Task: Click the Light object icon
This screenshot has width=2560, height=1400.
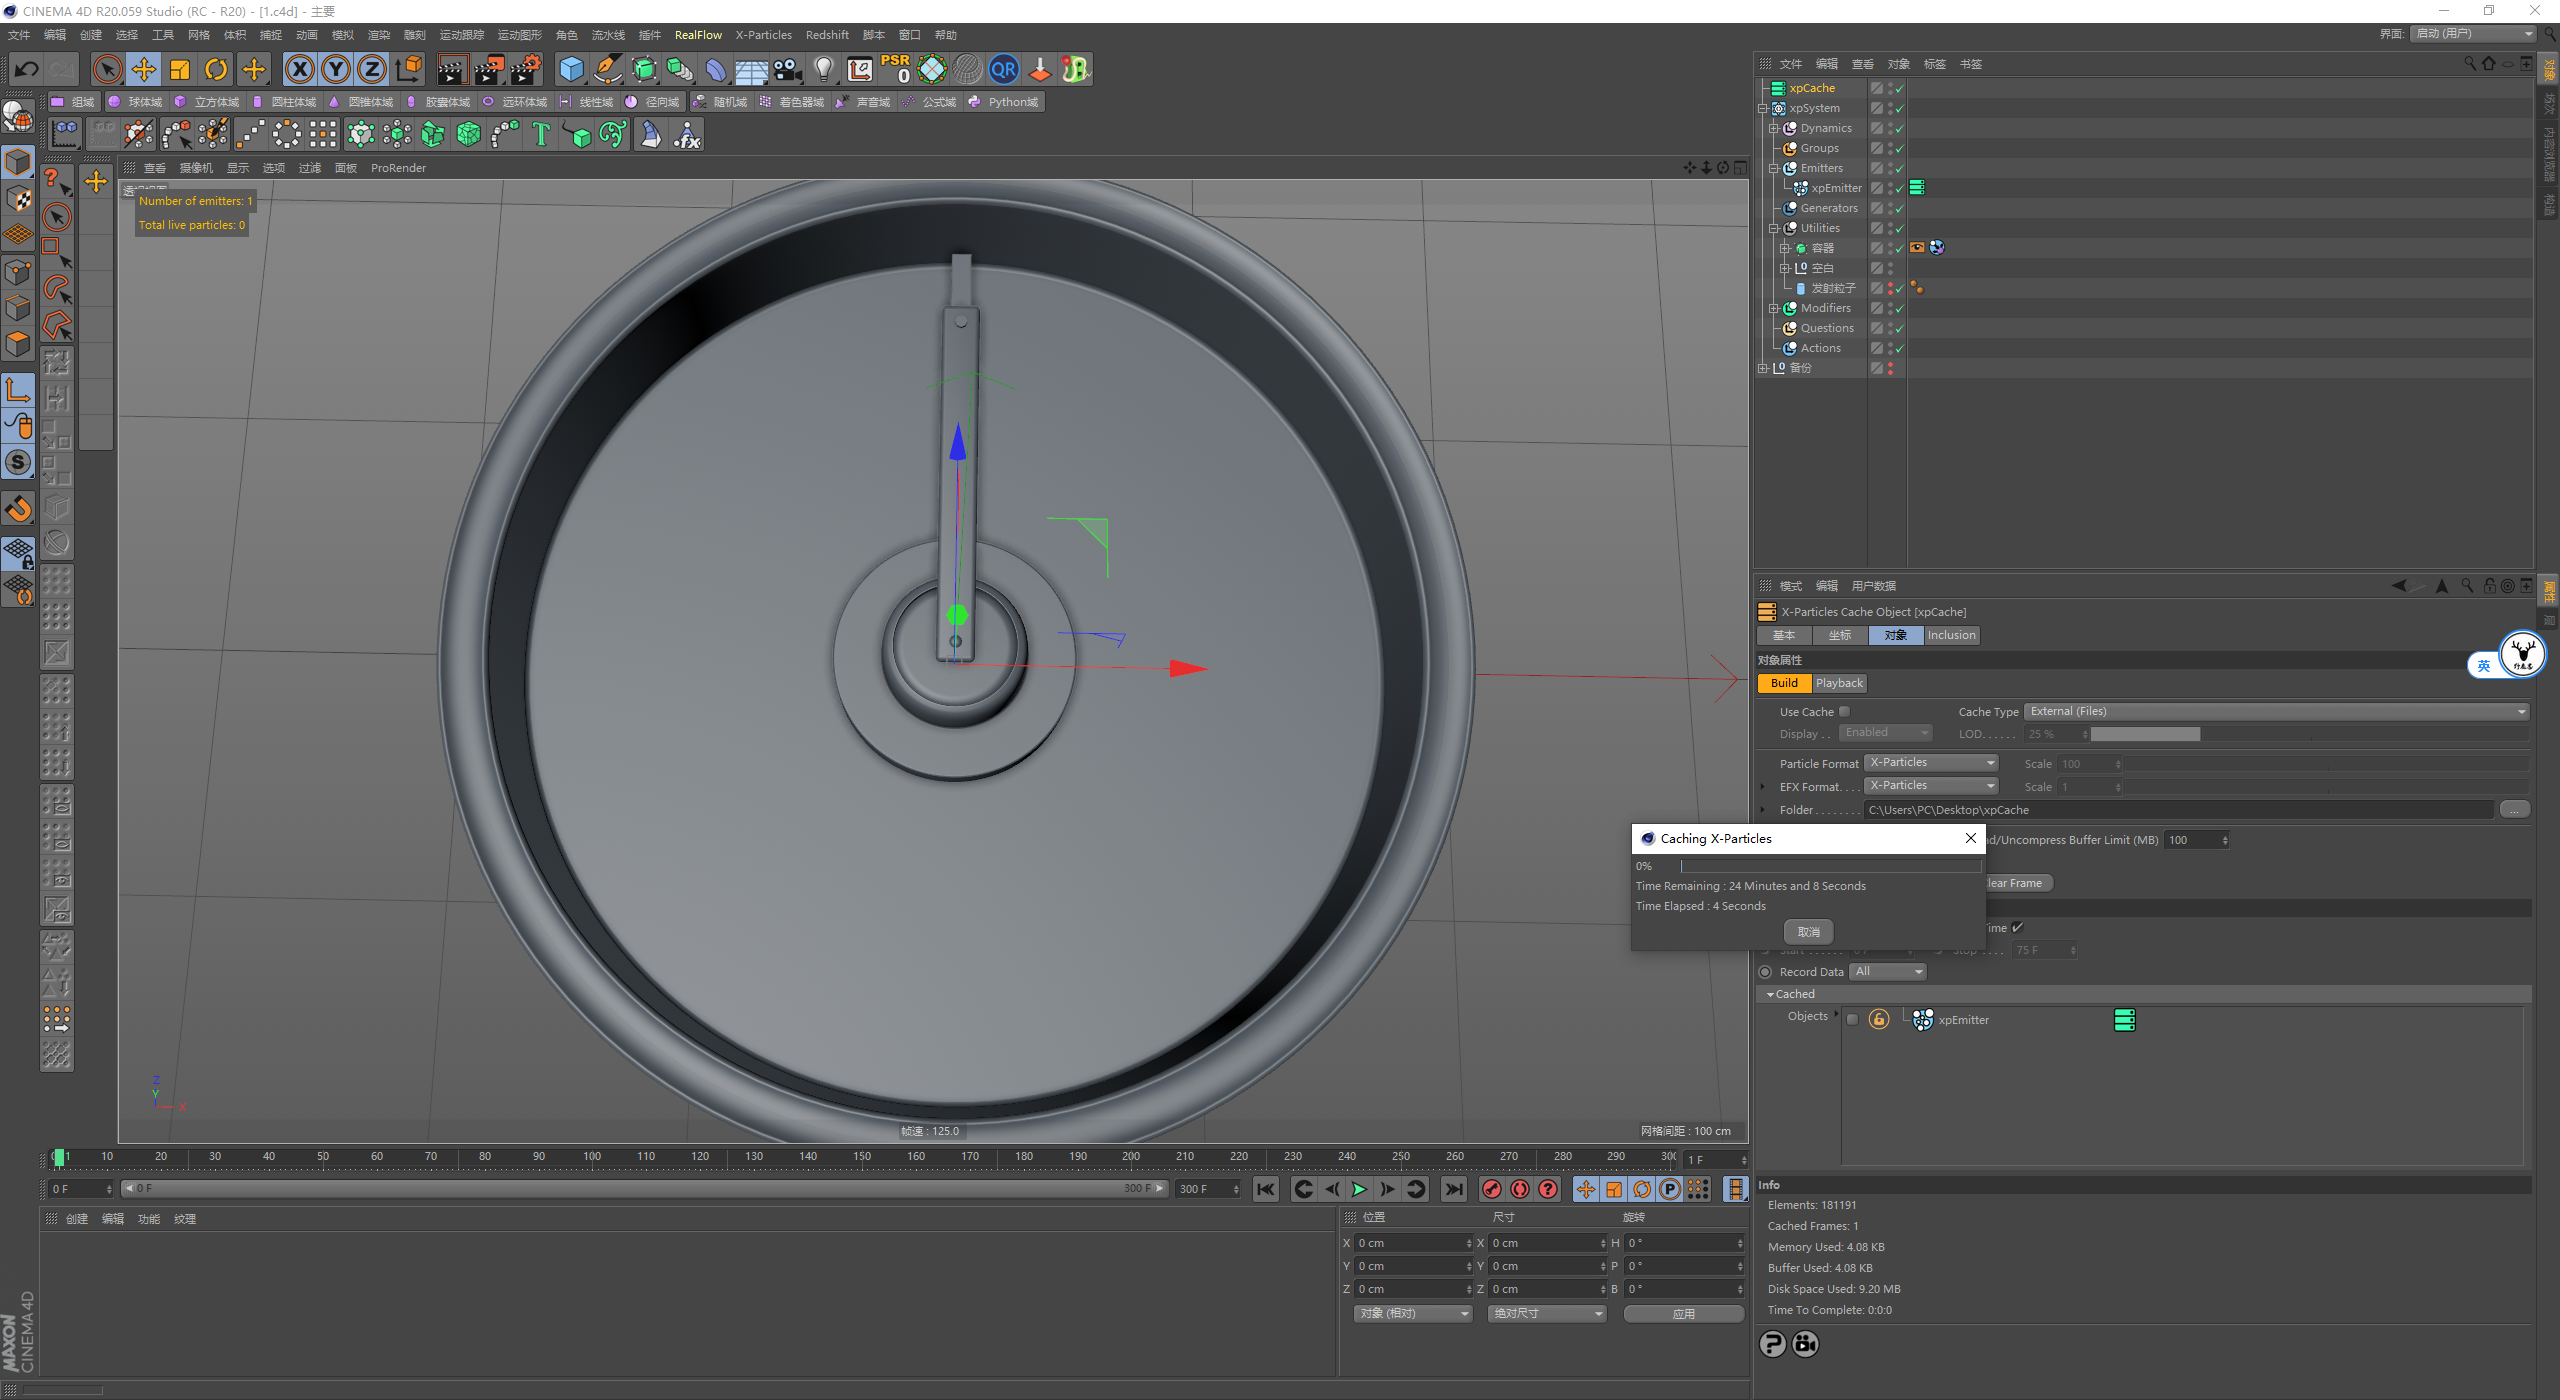Action: point(823,69)
